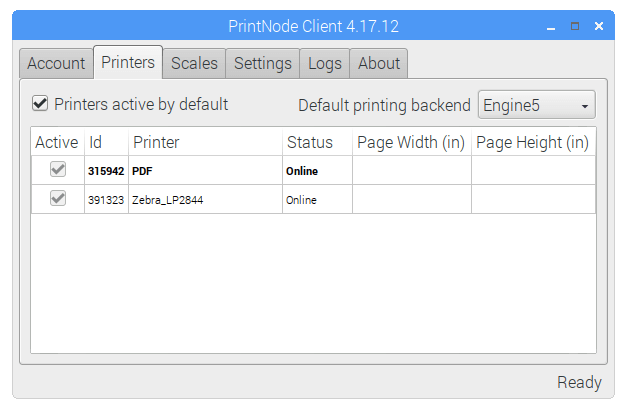Viewport: 630px width, 413px height.
Task: Minimize the PrintNode Client window
Action: (x=551, y=27)
